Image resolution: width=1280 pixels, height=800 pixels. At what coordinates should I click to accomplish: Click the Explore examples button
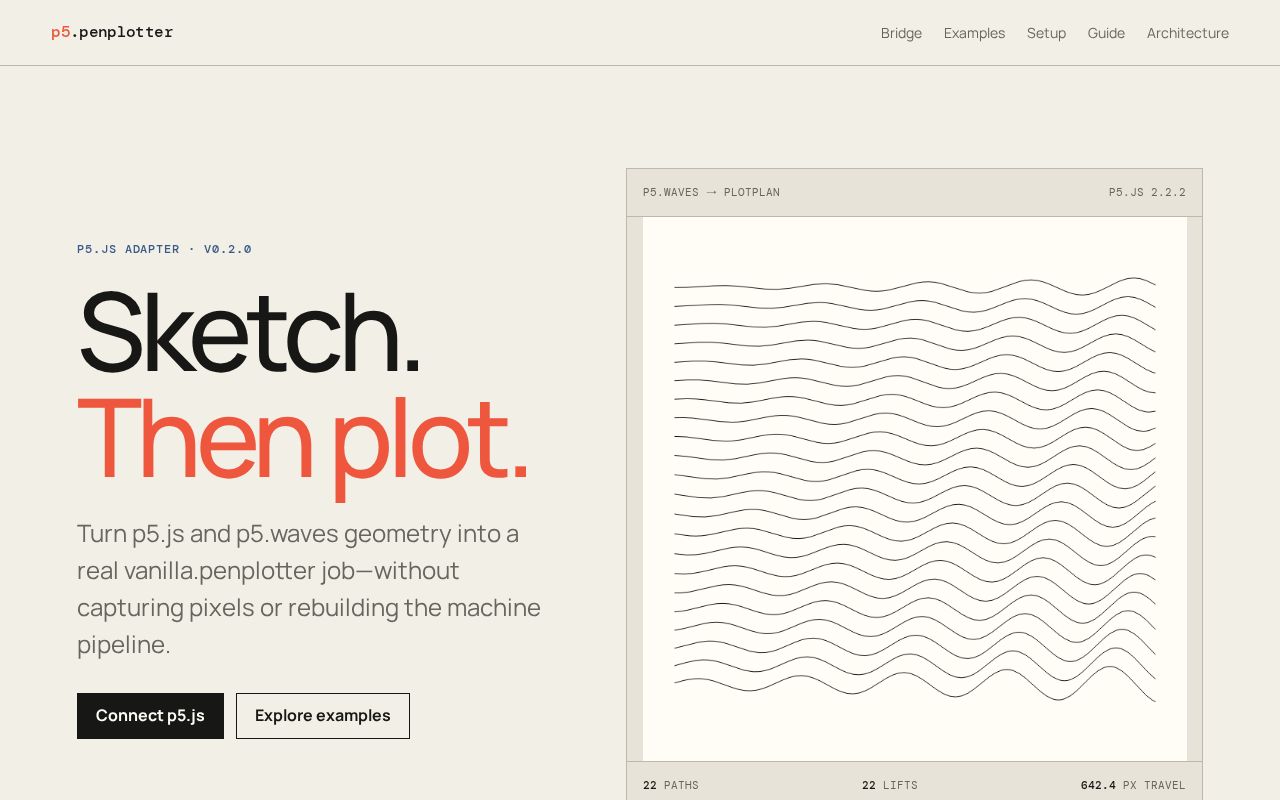(x=323, y=716)
